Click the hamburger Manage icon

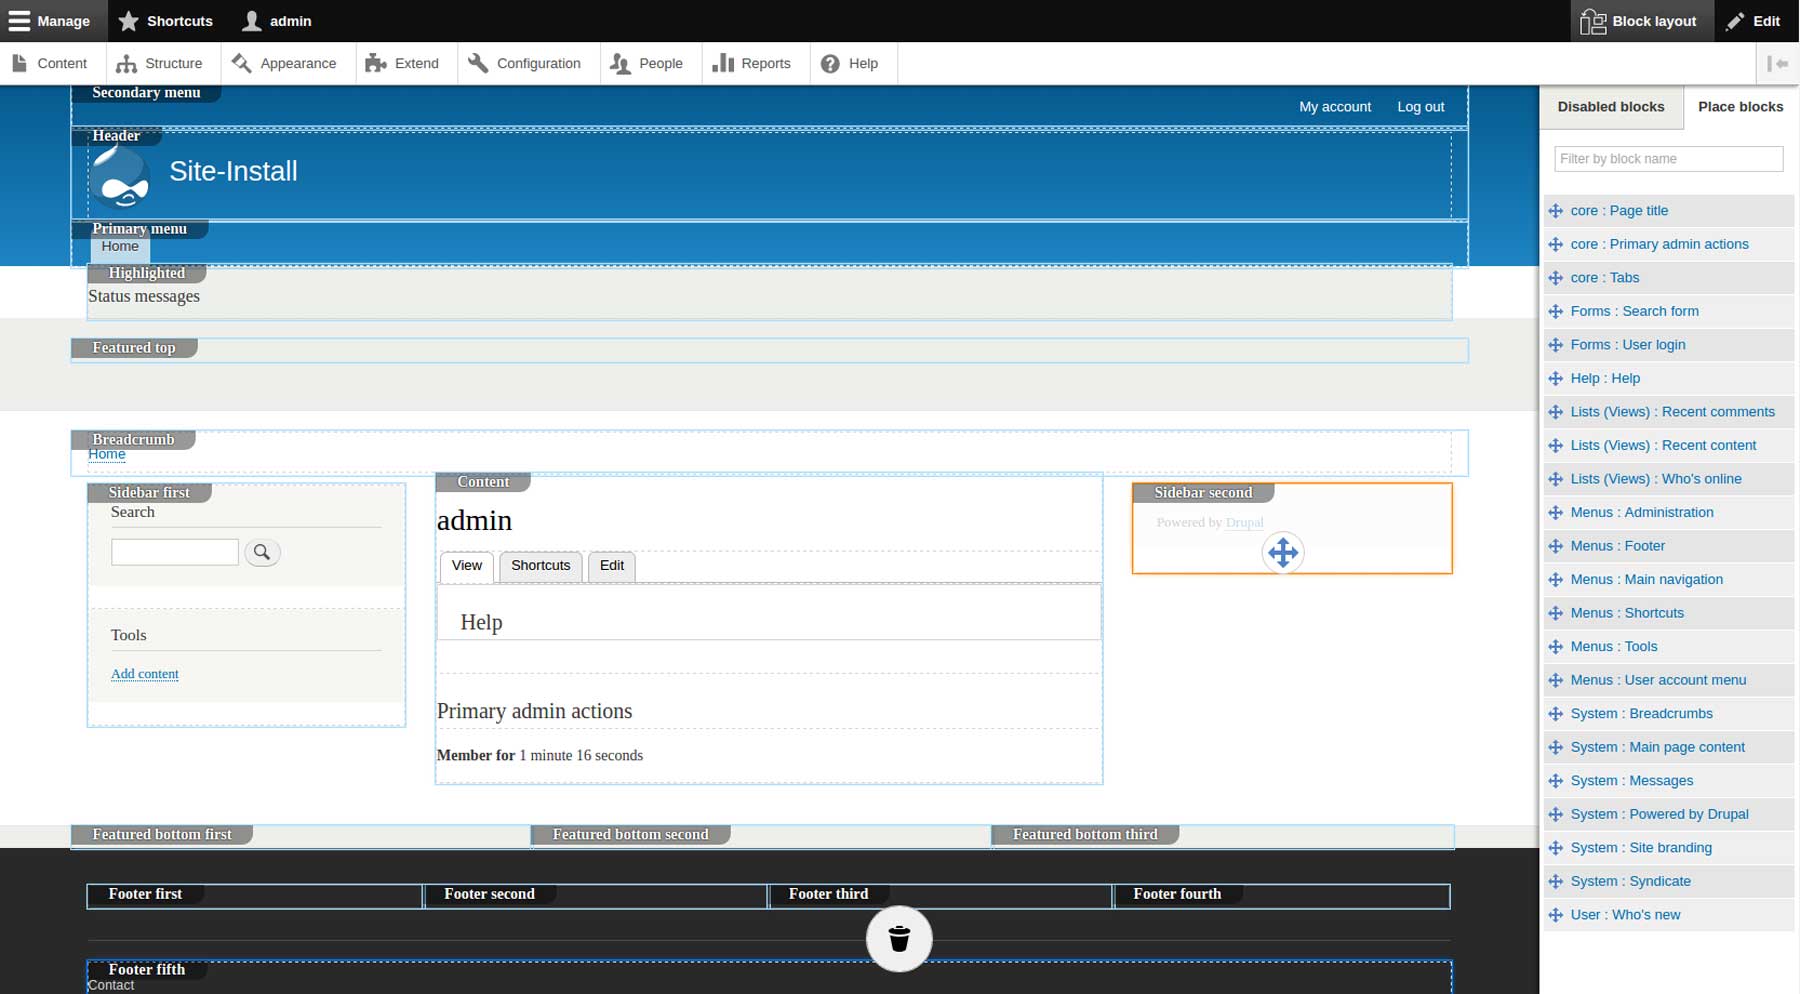(x=19, y=20)
